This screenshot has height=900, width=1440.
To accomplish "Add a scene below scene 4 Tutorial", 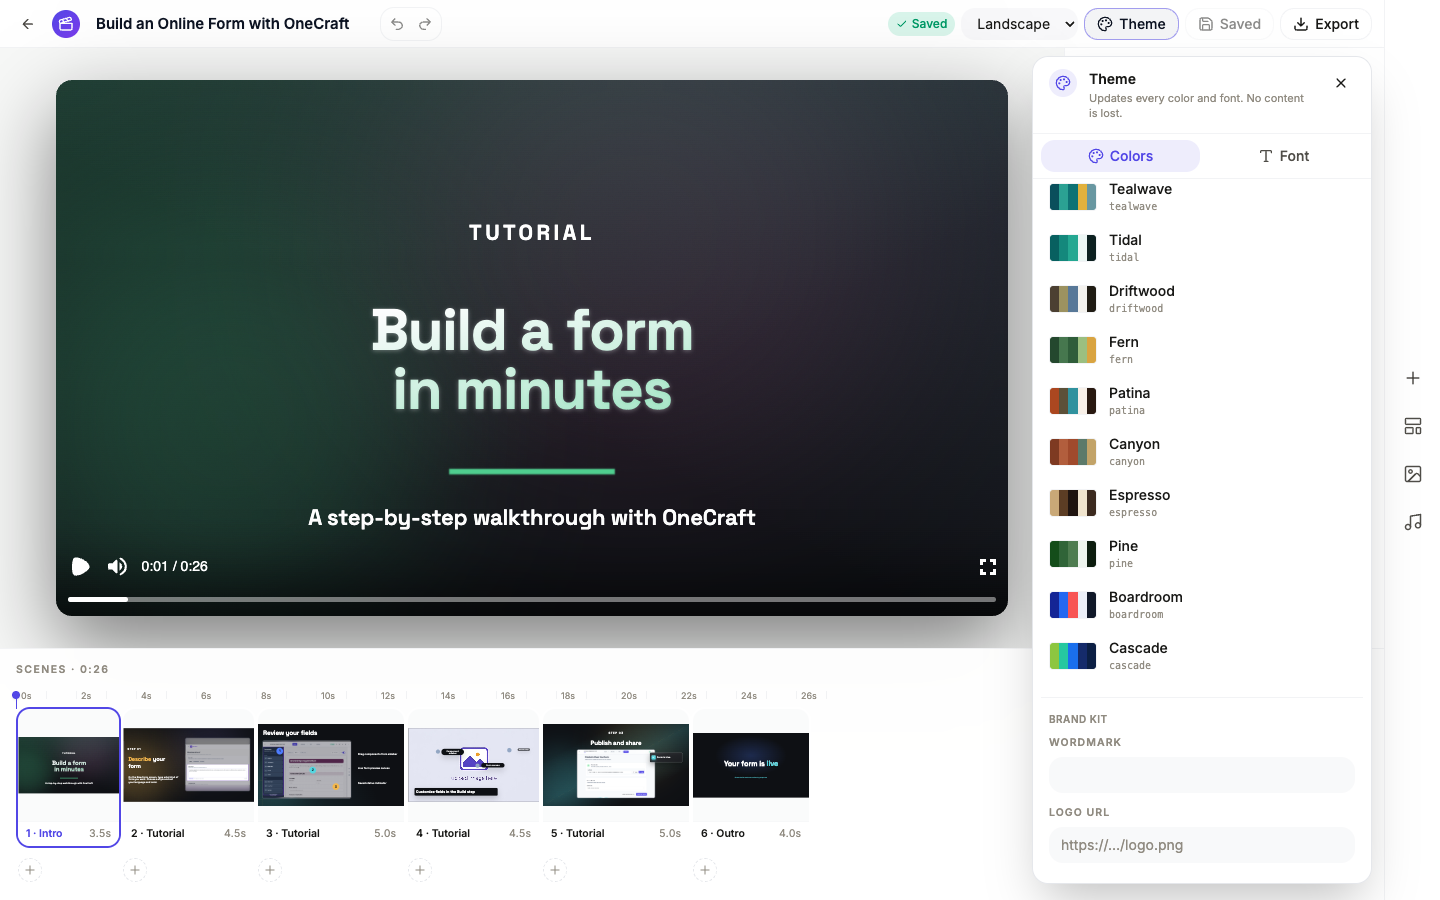I will (x=420, y=870).
